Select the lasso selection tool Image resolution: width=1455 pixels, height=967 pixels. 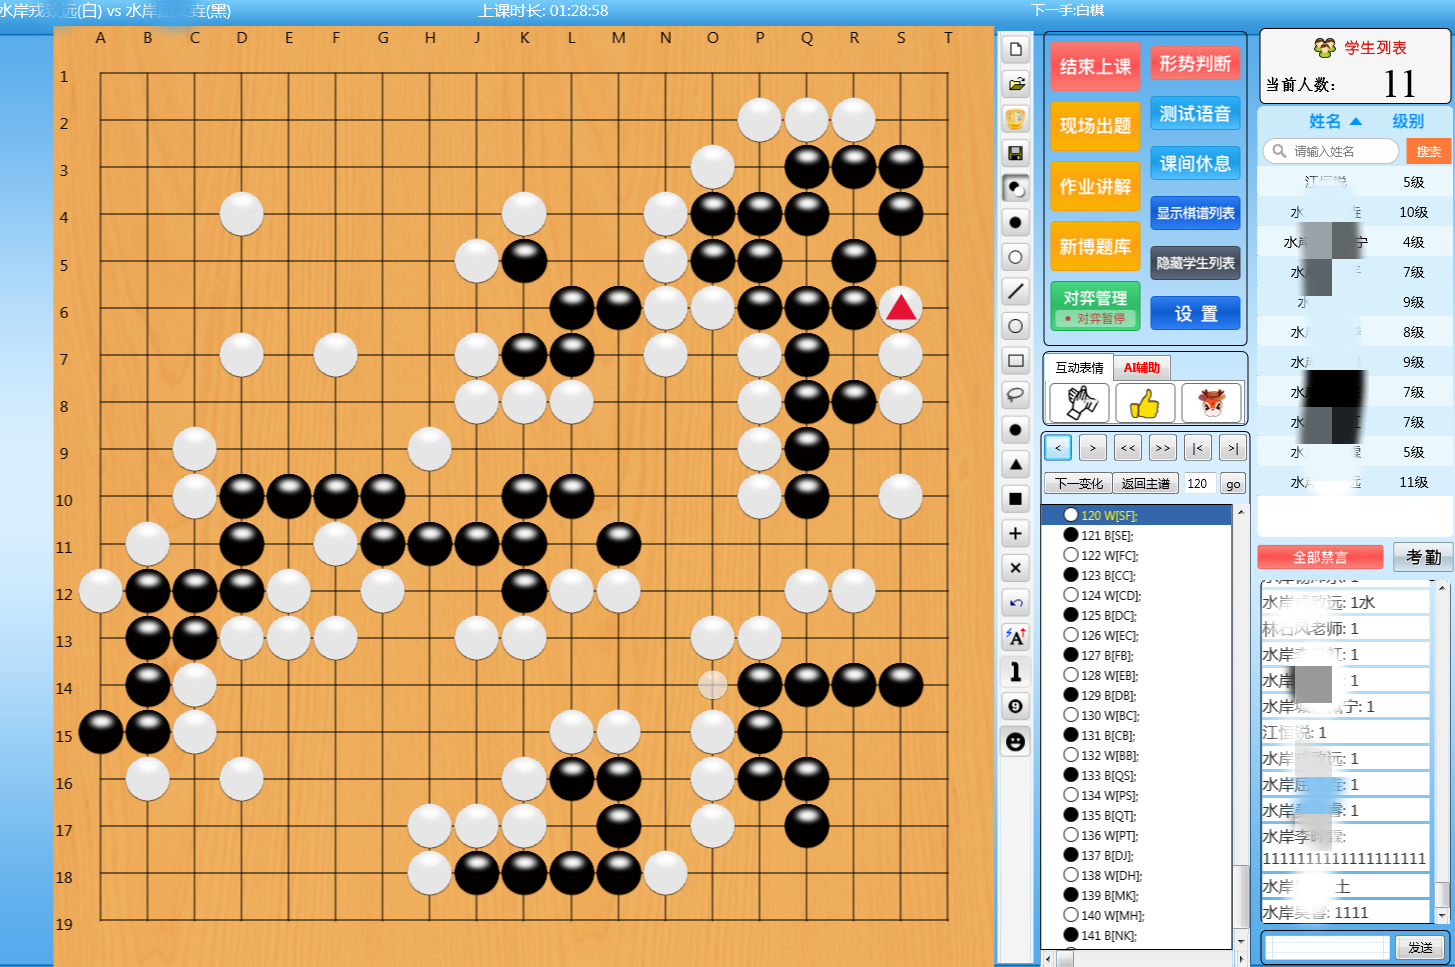[x=1016, y=394]
